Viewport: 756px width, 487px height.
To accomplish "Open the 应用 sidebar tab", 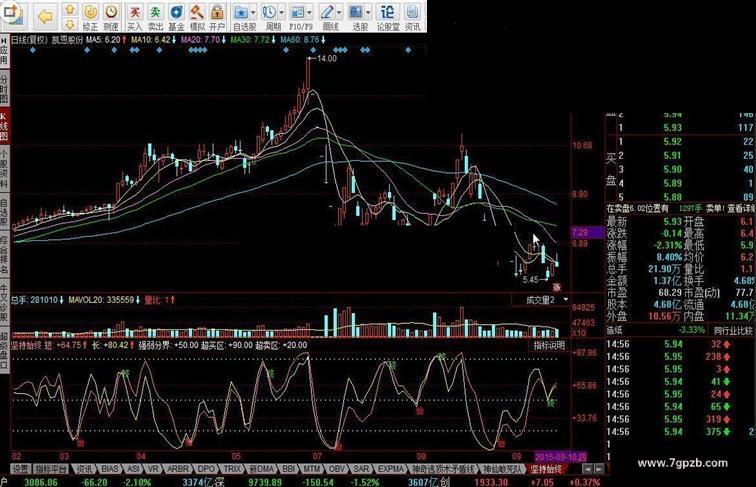I will 4,52.
